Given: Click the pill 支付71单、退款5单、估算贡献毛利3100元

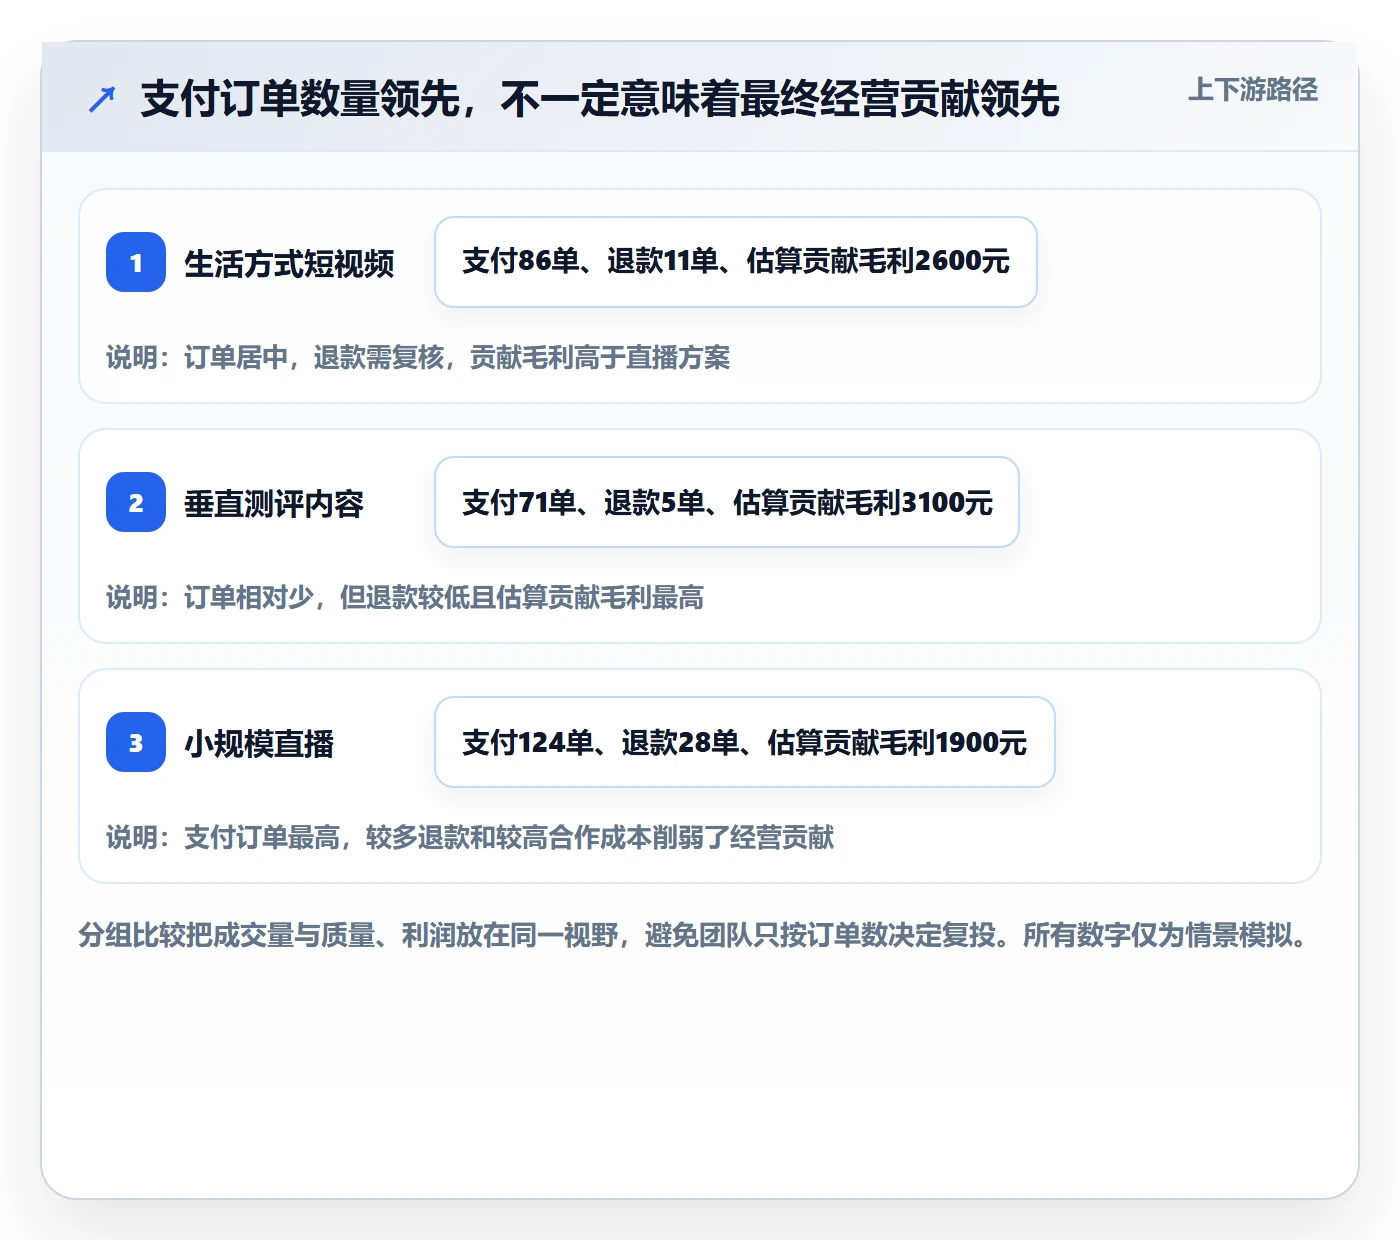Looking at the screenshot, I should pyautogui.click(x=727, y=502).
